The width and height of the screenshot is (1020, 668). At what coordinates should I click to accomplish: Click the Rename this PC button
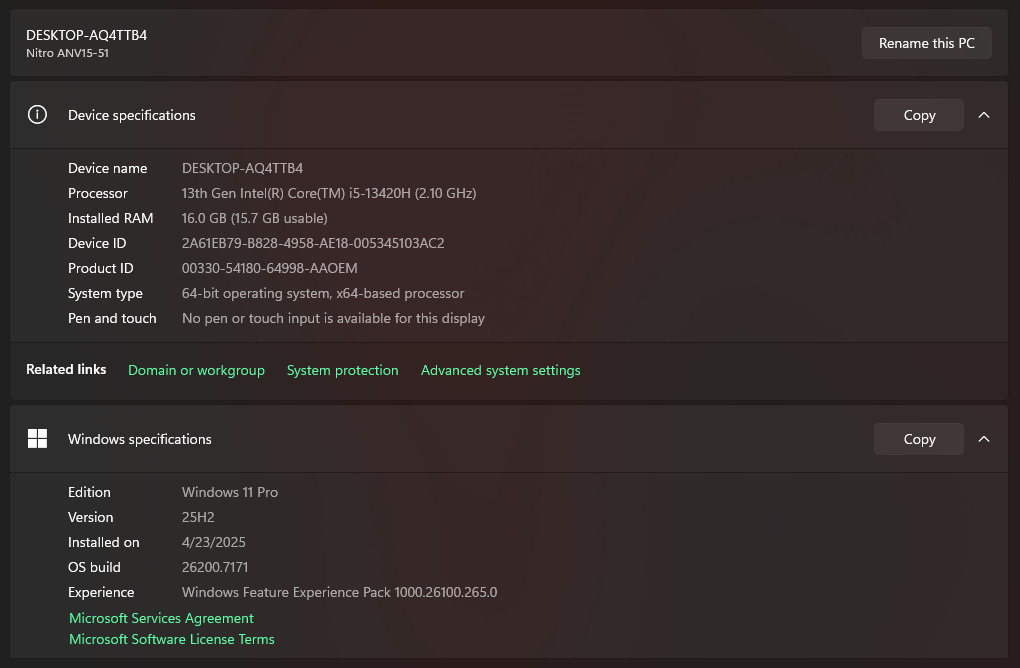point(926,43)
